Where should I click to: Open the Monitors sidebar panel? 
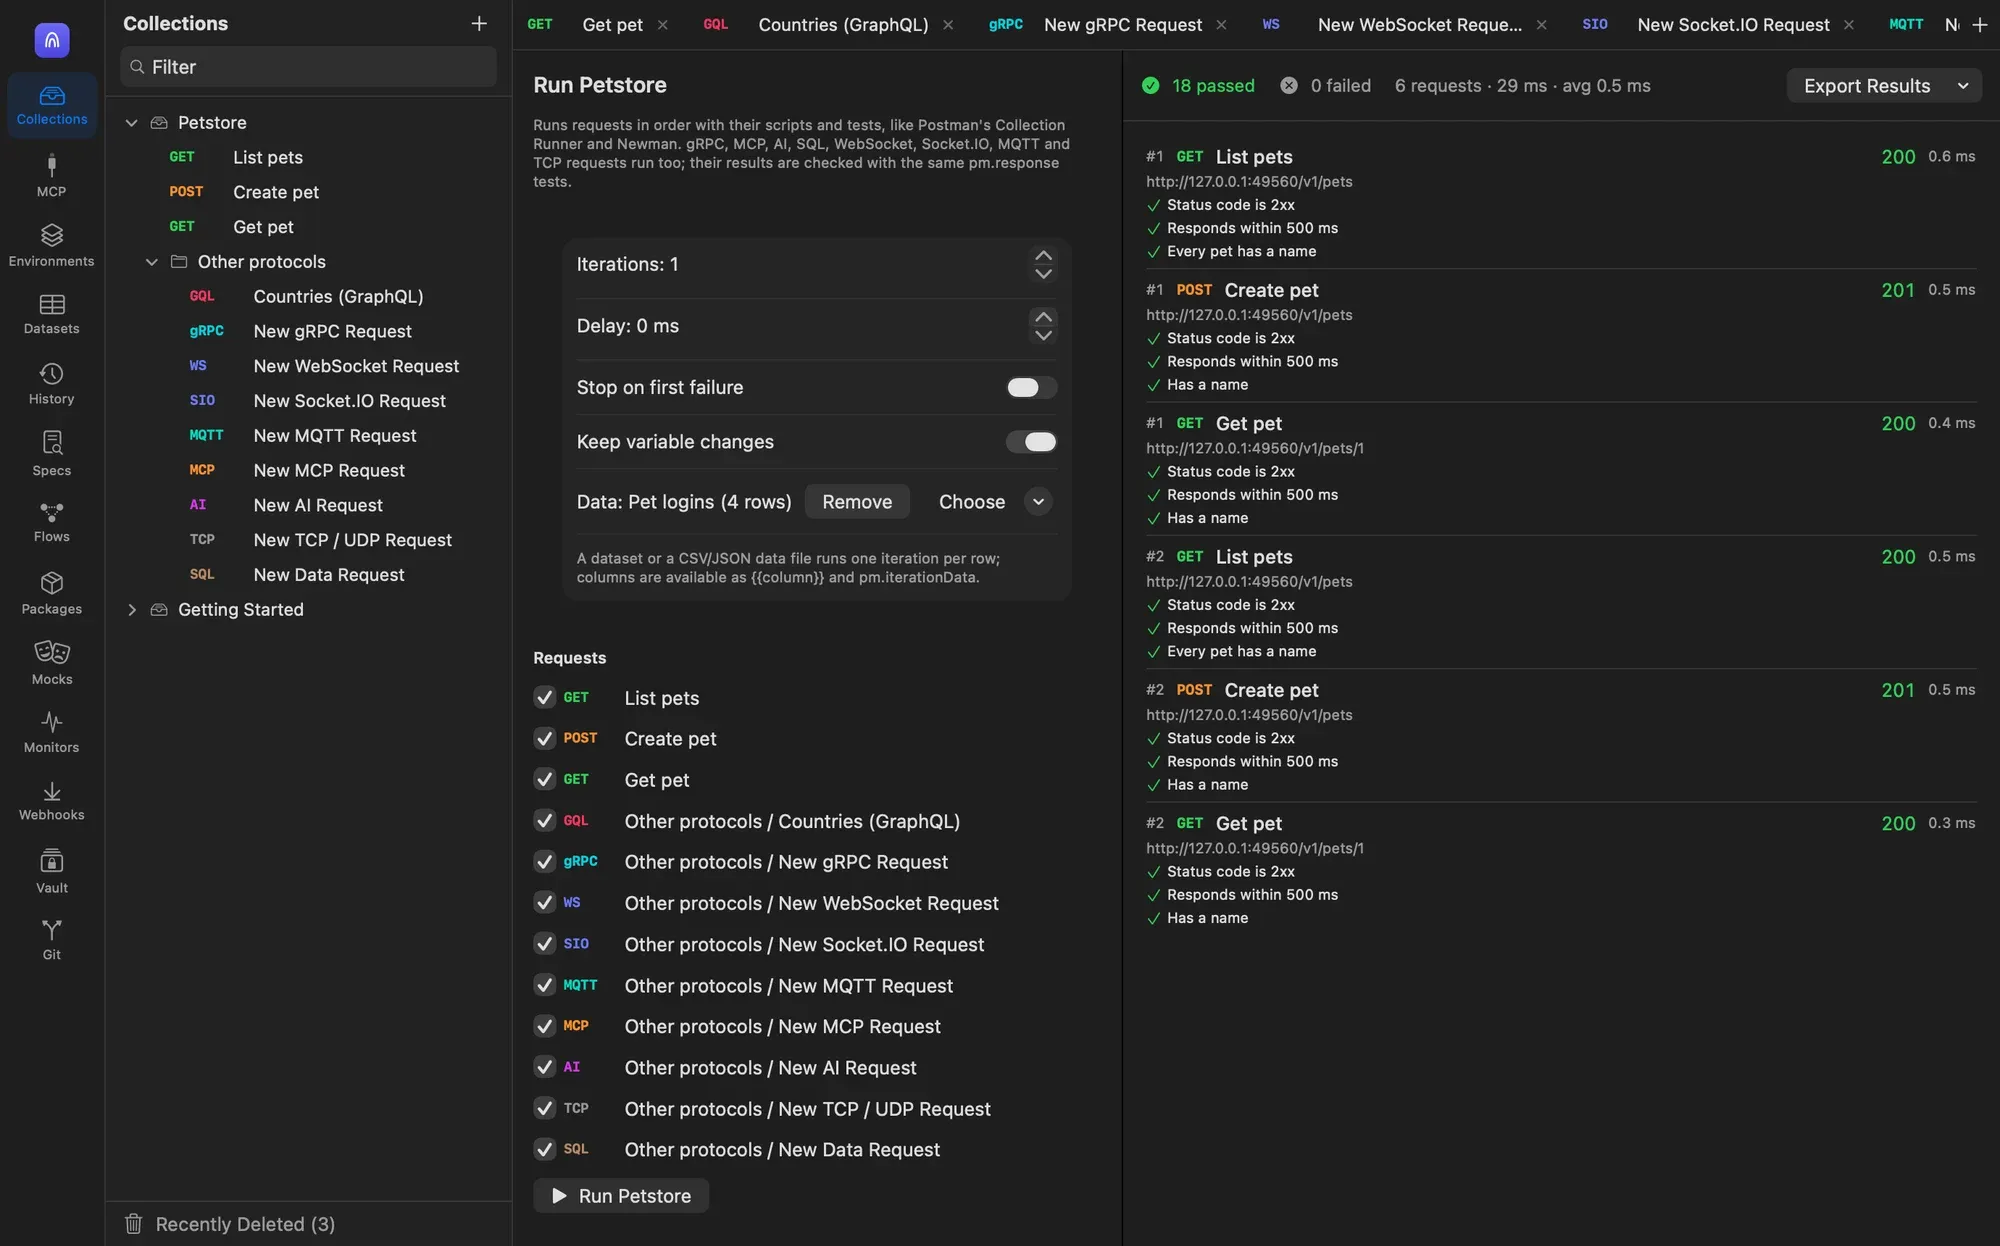51,732
